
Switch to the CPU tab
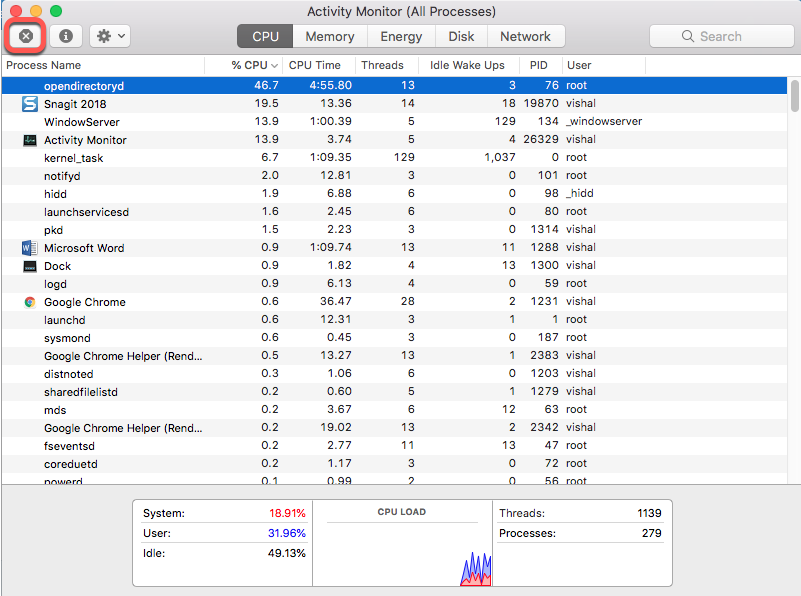pyautogui.click(x=265, y=36)
